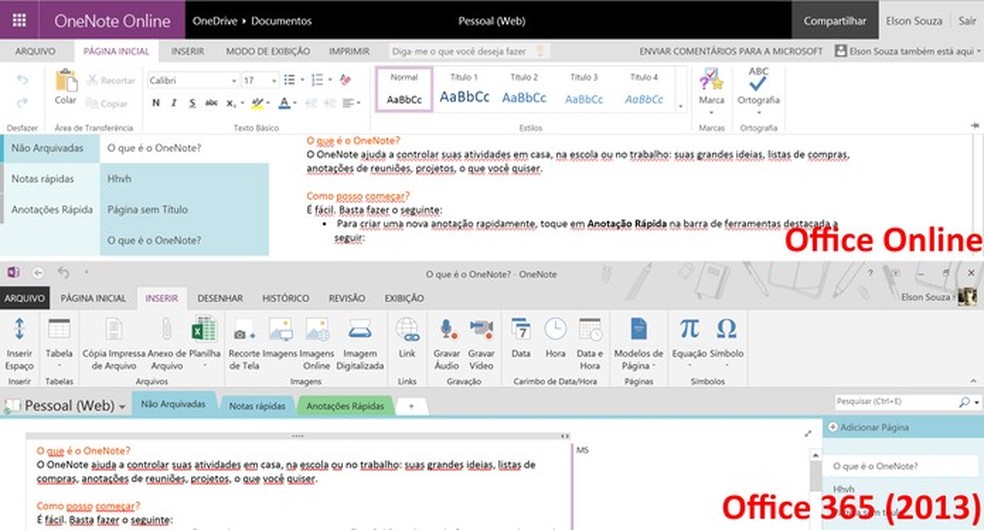Click the Ortografia spell check icon
Viewport: 984px width, 530px height.
(x=758, y=78)
